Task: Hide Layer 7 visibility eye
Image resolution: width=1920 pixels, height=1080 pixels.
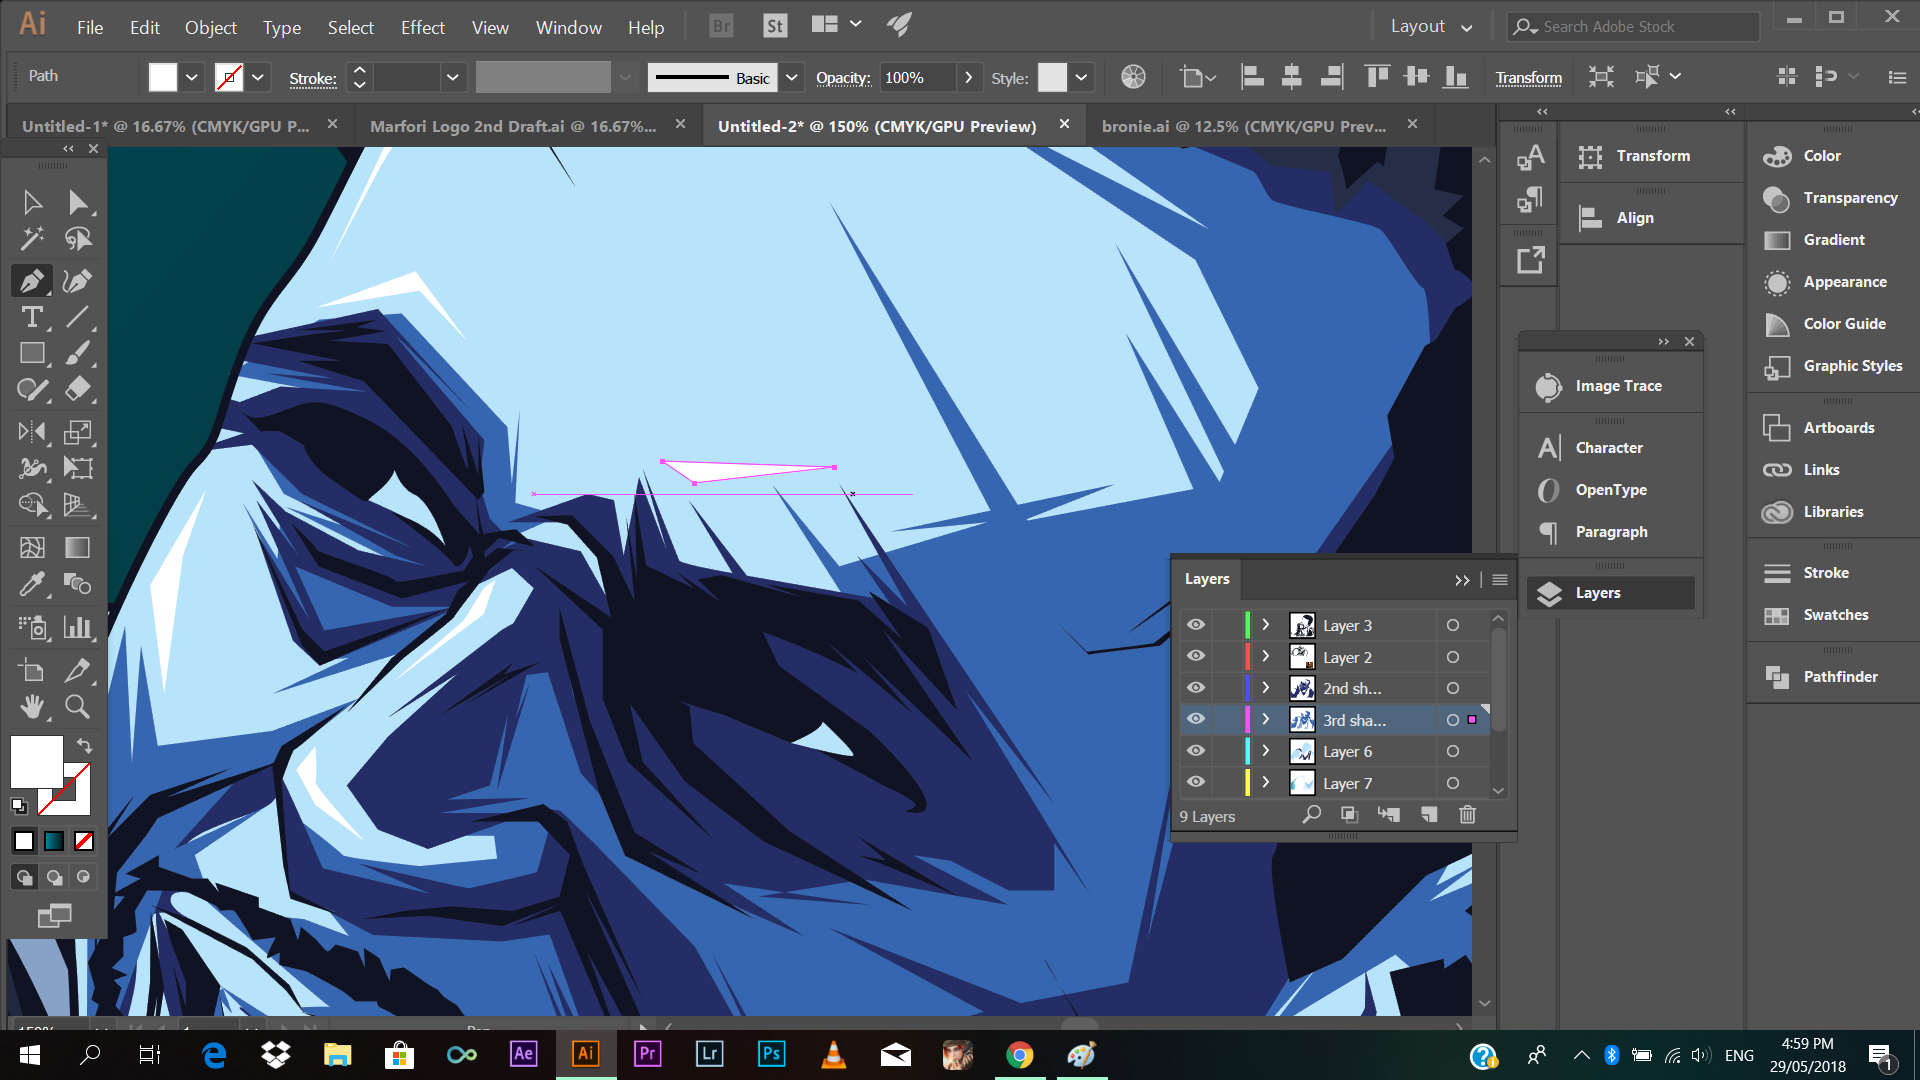Action: [1196, 783]
